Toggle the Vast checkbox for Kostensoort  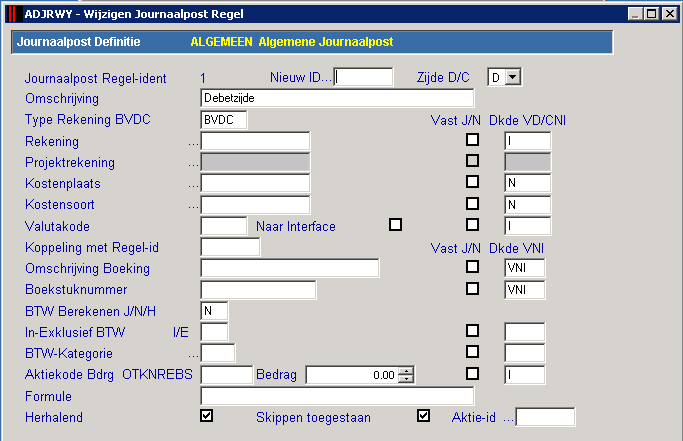pyautogui.click(x=472, y=204)
